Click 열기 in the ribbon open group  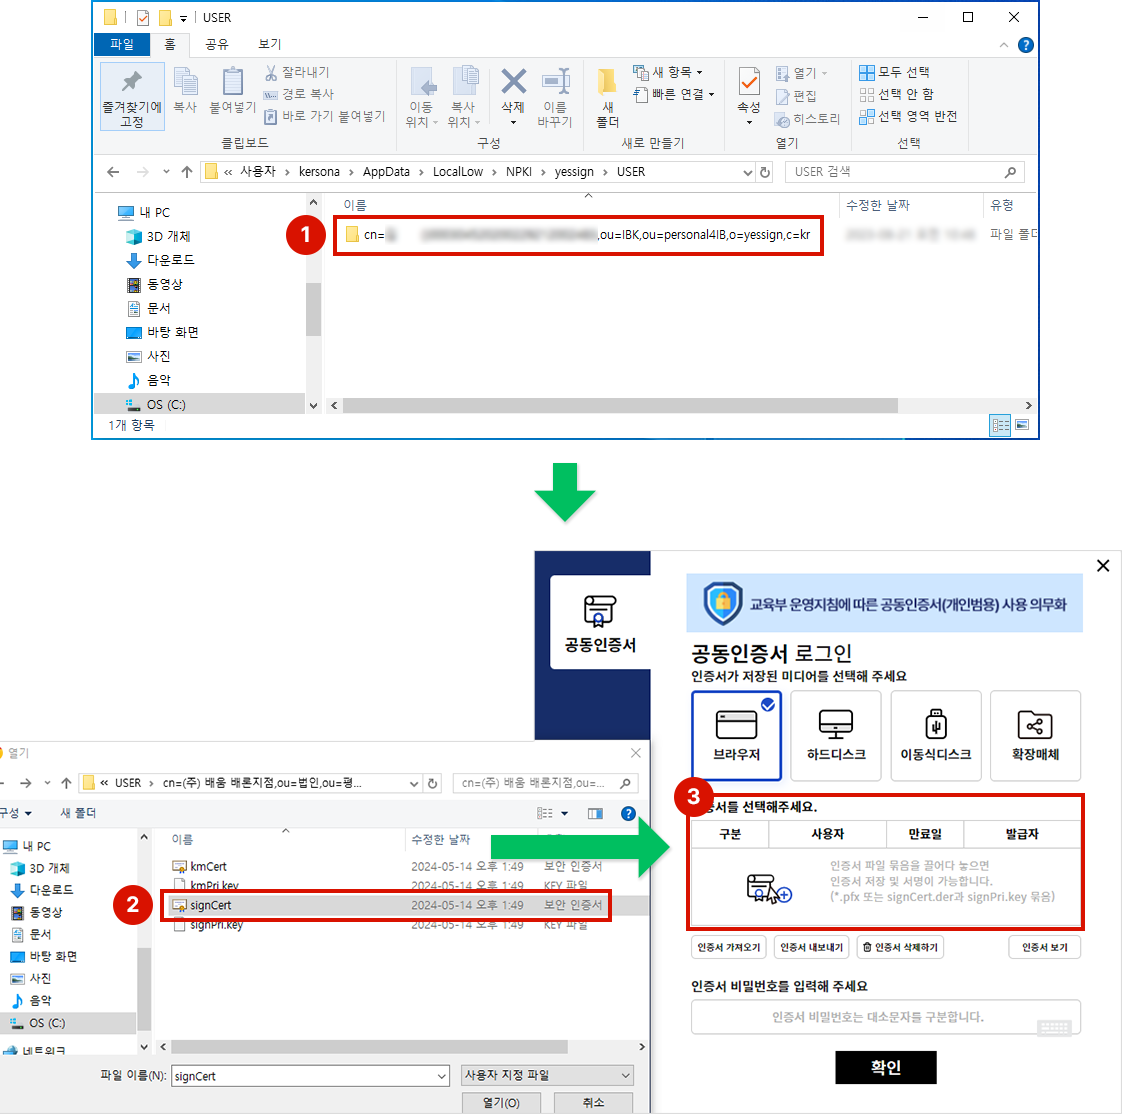click(x=801, y=73)
